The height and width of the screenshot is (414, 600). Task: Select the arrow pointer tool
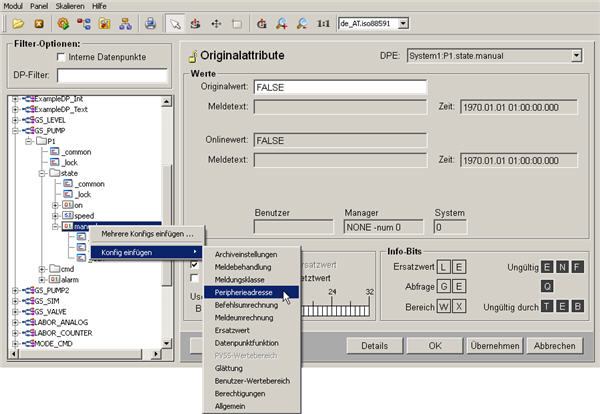pyautogui.click(x=177, y=21)
